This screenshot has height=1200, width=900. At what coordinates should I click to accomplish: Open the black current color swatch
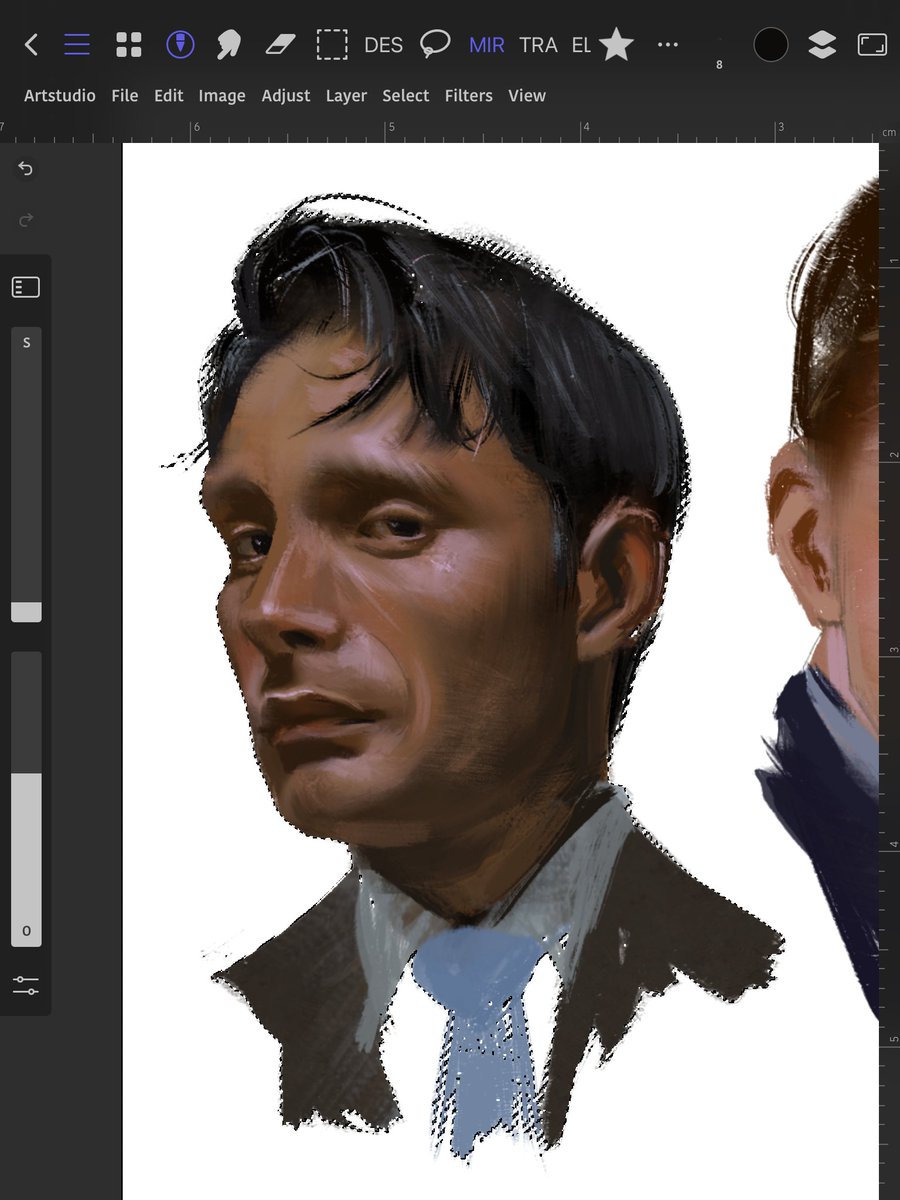(771, 44)
